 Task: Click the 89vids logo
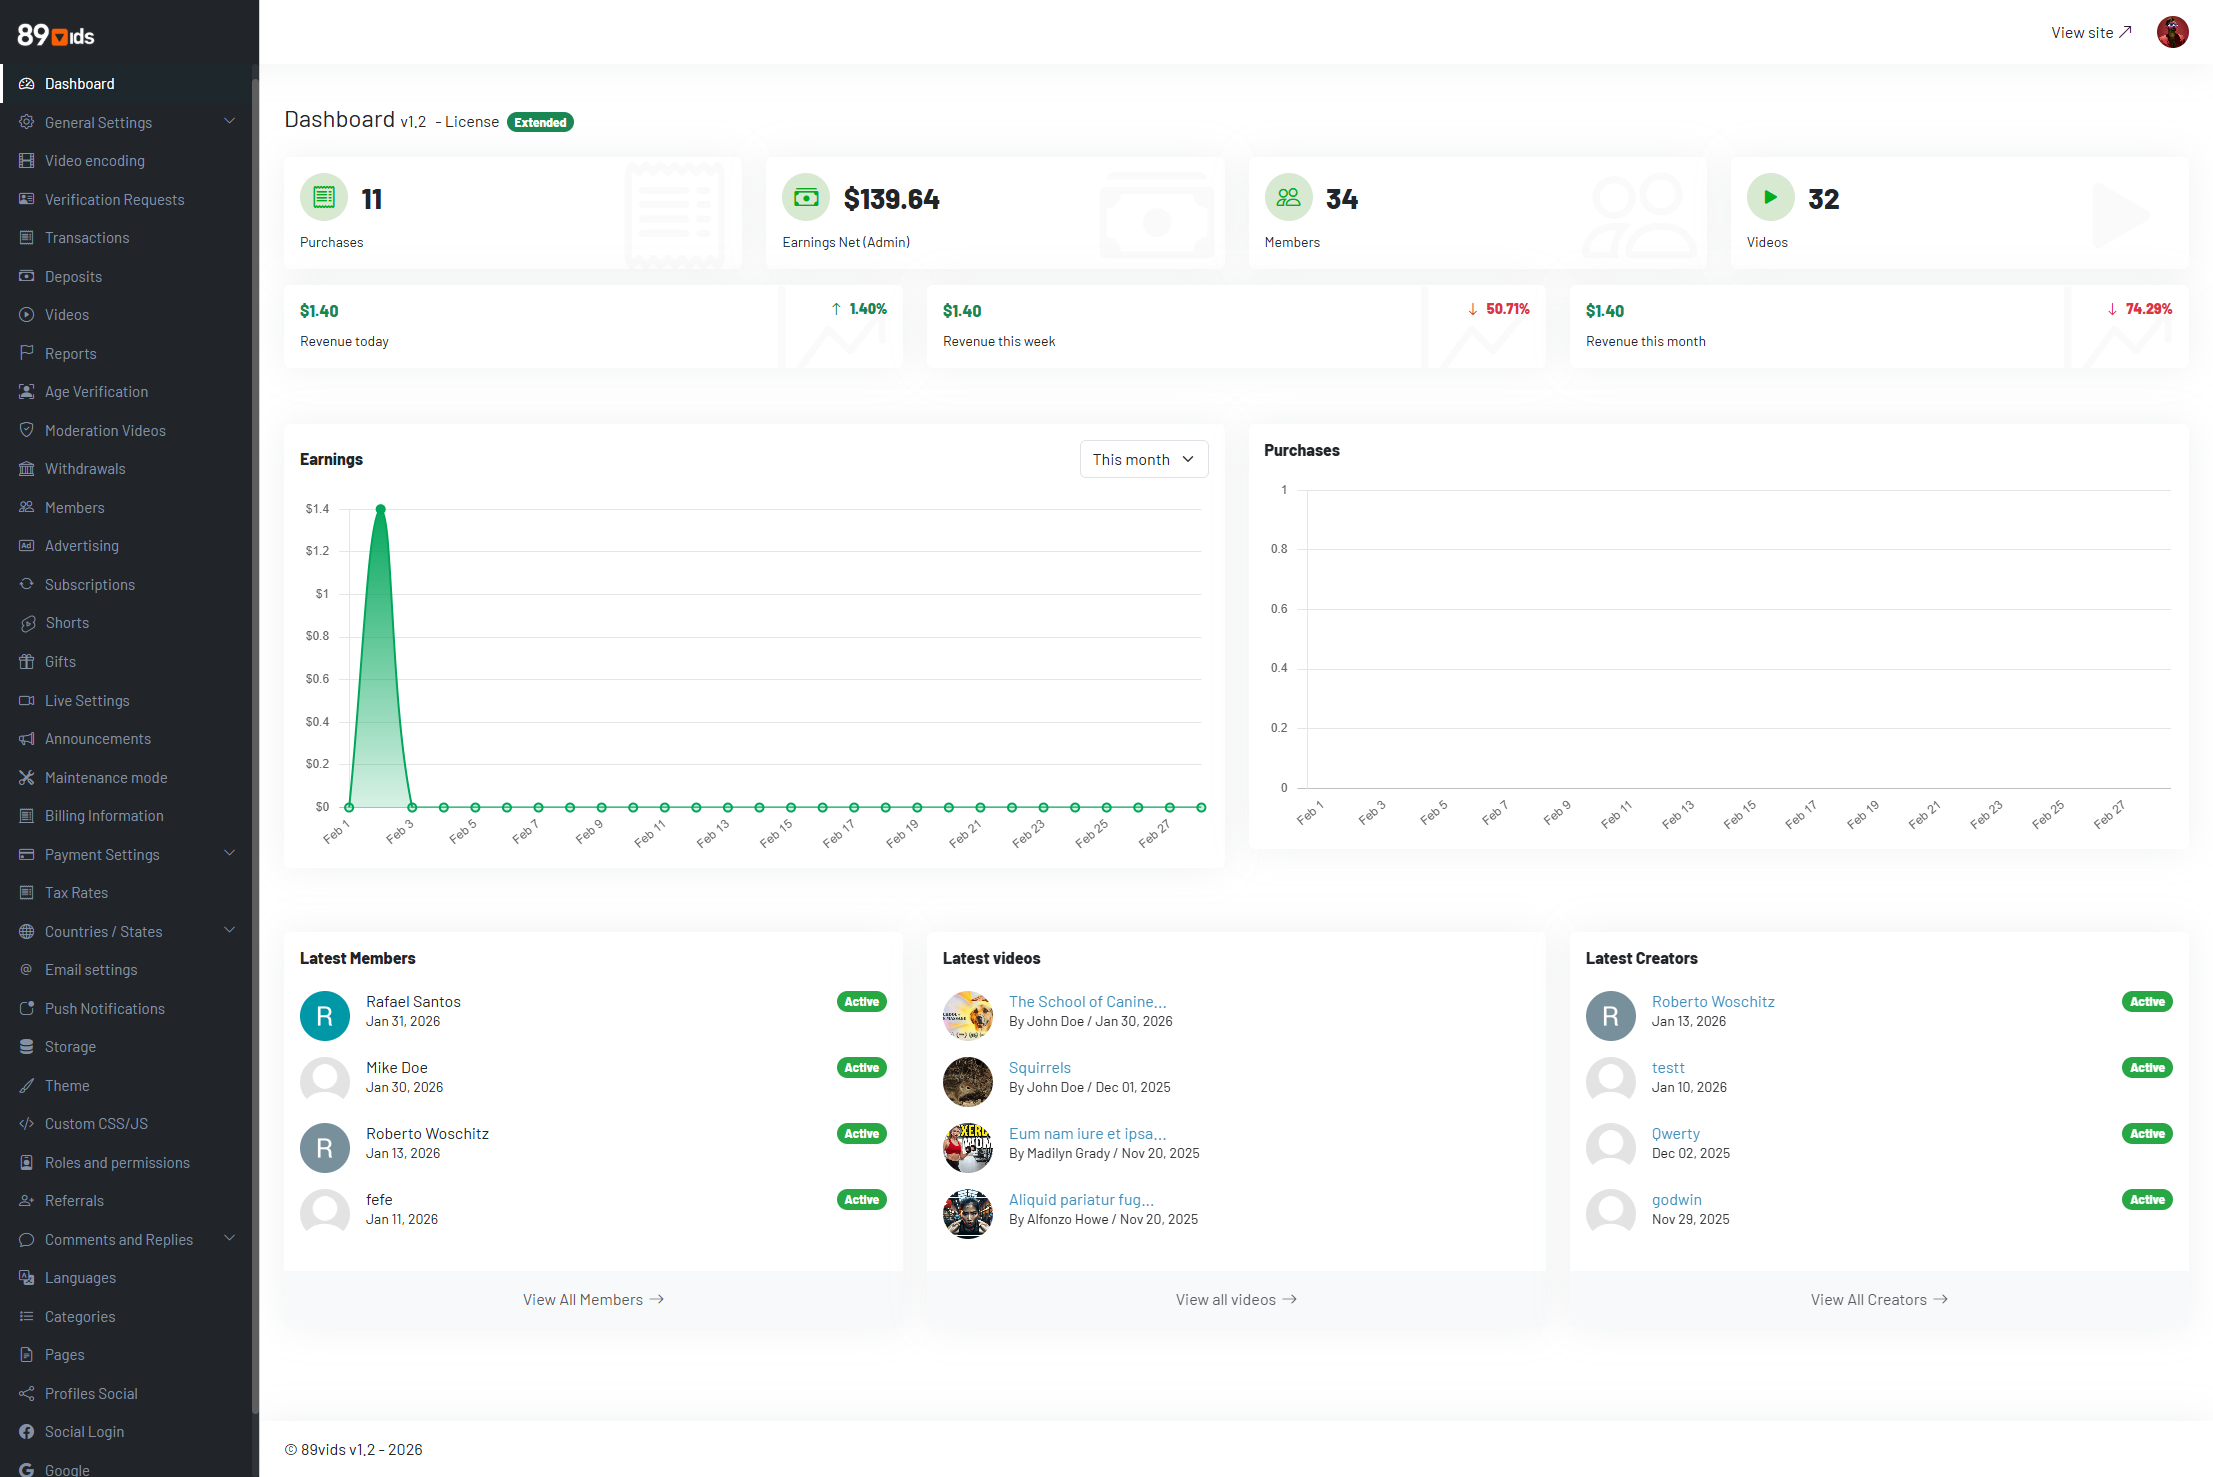pos(56,36)
